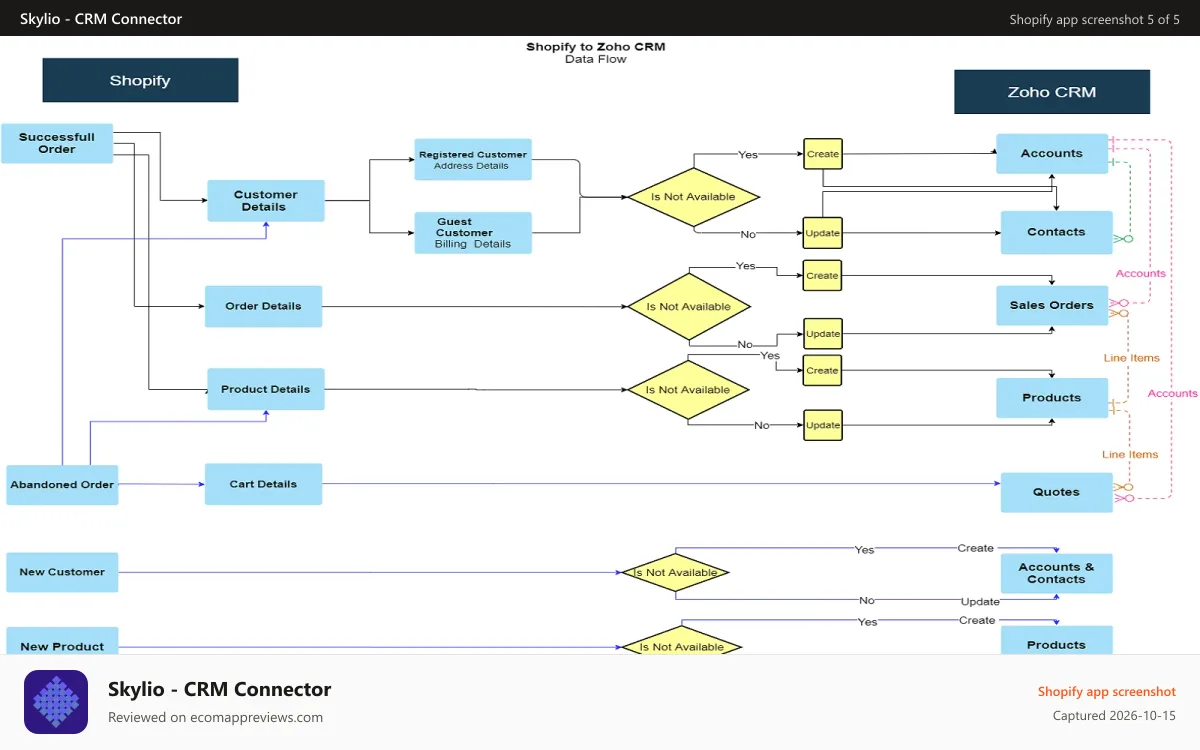Click the 'Shopify app screenshot 5 of 5' label

[1095, 19]
